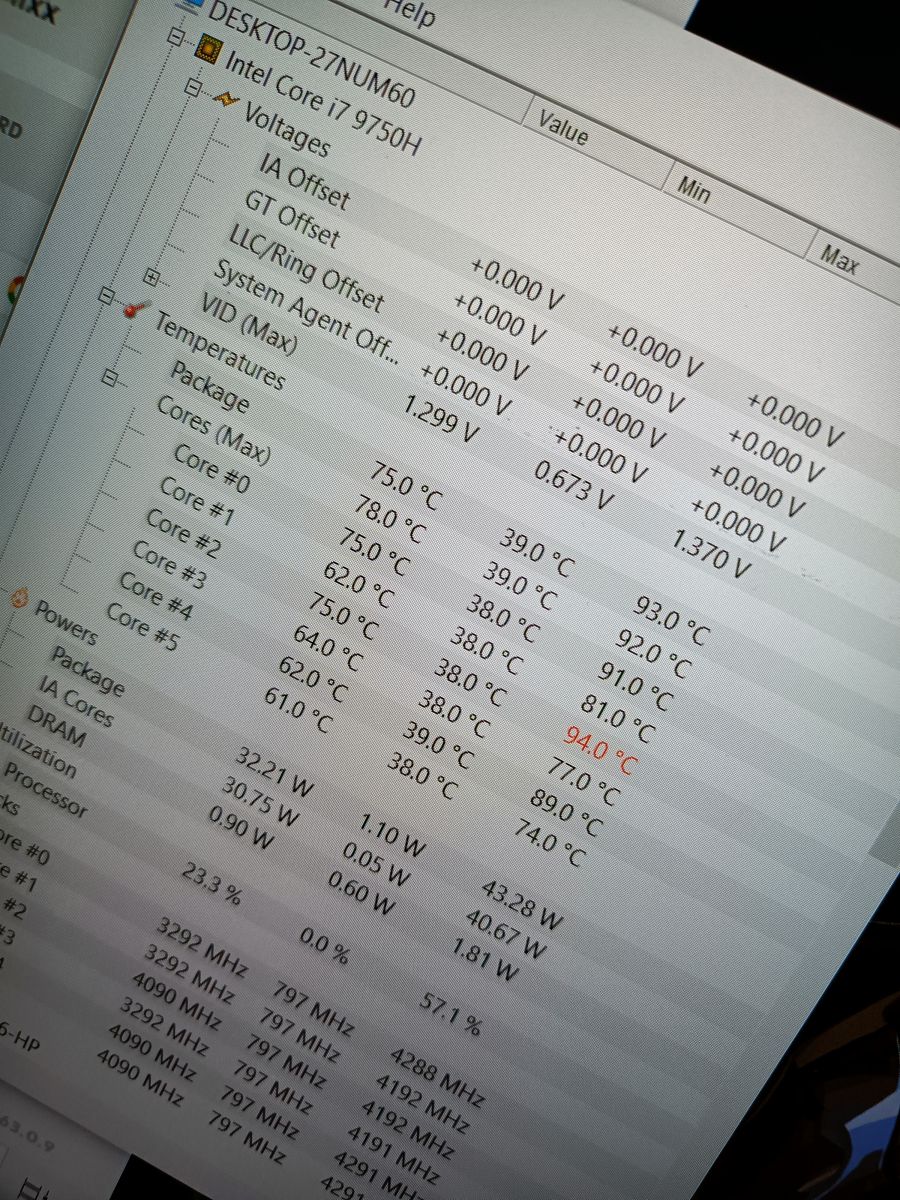Expand the VID (Max) node
The image size is (900, 1200).
[152, 275]
